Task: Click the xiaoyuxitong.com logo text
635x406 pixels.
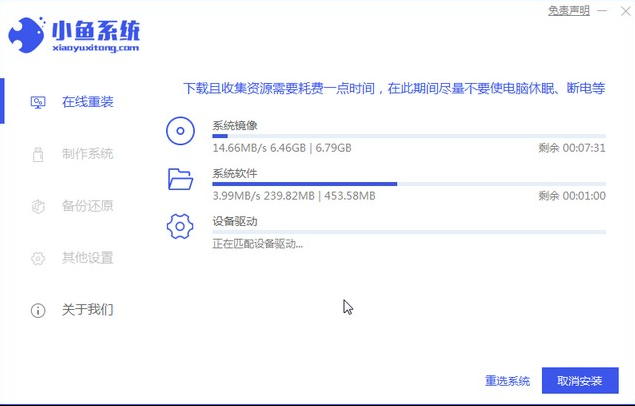Action: [96, 48]
